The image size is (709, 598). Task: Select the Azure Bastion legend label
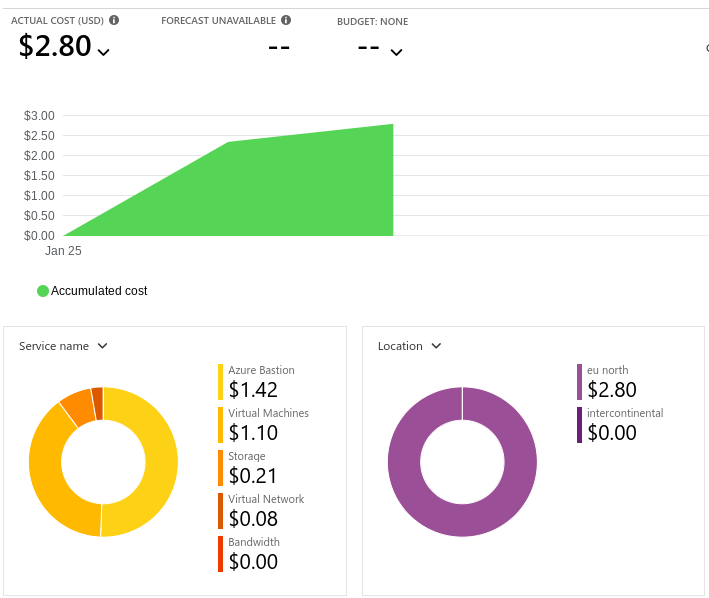click(x=261, y=370)
